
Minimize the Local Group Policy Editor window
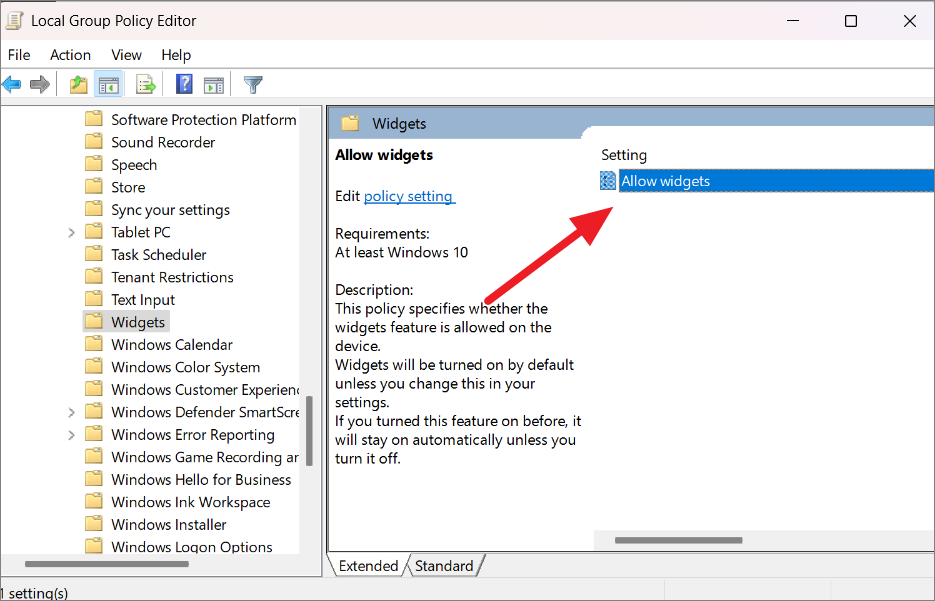pos(792,21)
